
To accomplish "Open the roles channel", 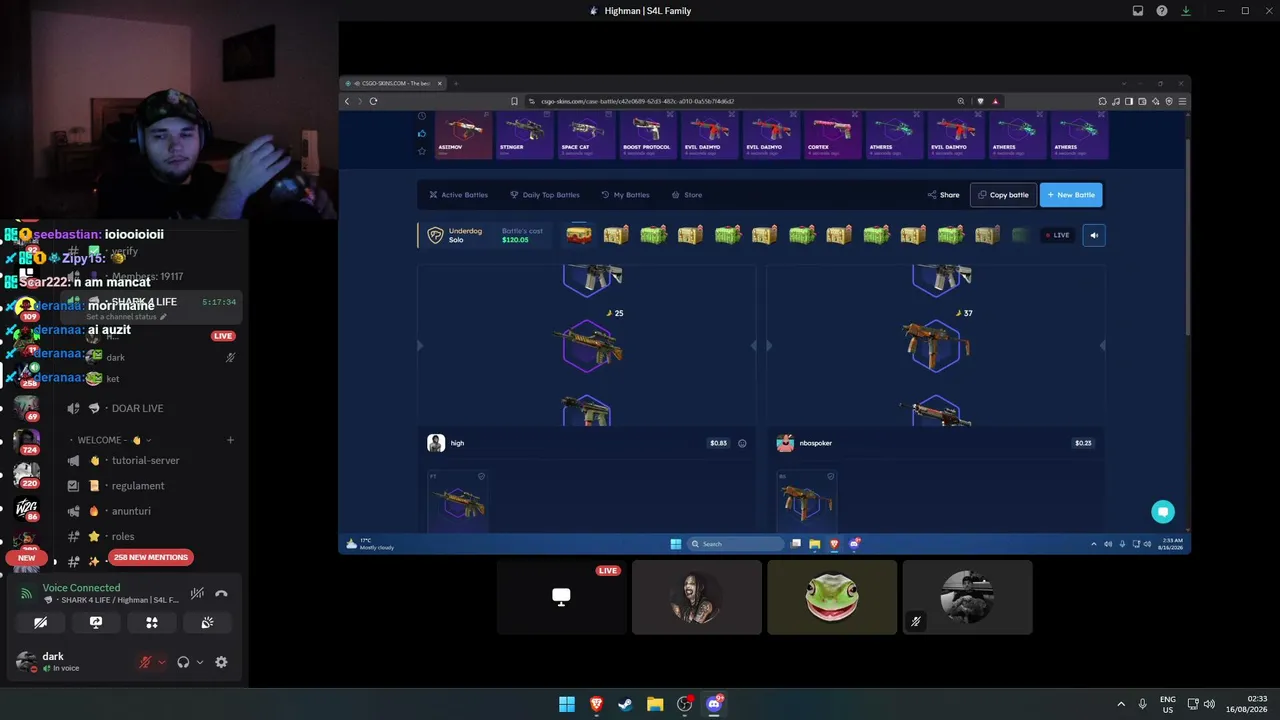I will 123,536.
